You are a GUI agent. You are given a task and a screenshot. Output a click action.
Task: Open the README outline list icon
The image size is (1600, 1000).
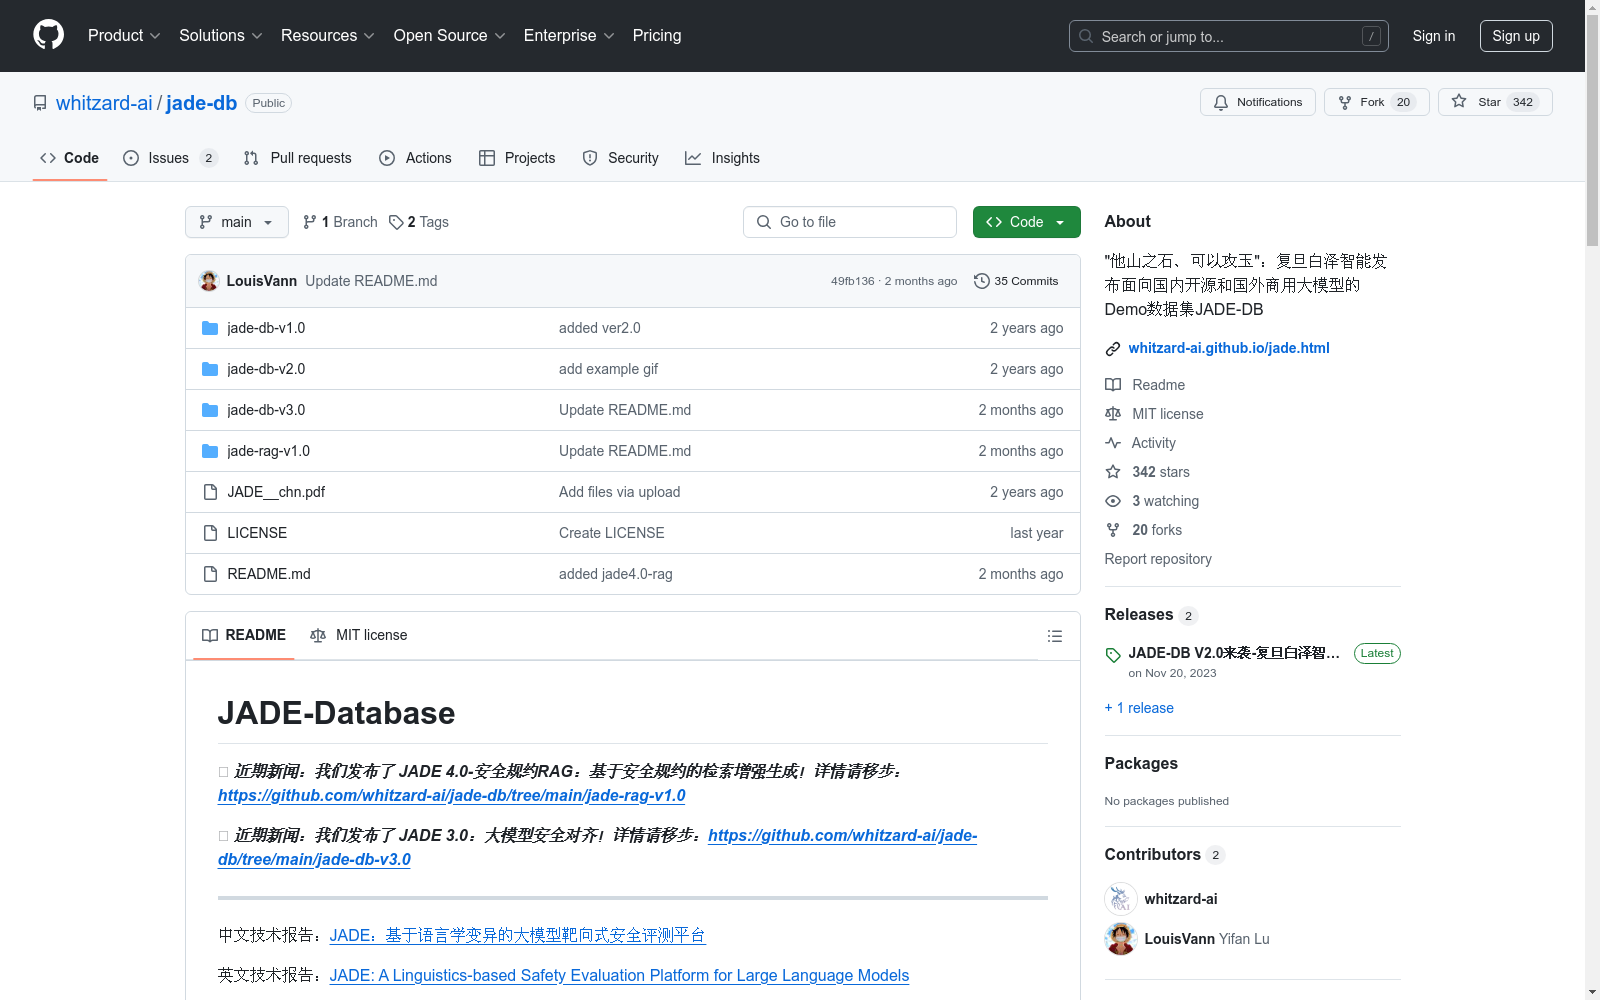(x=1054, y=636)
